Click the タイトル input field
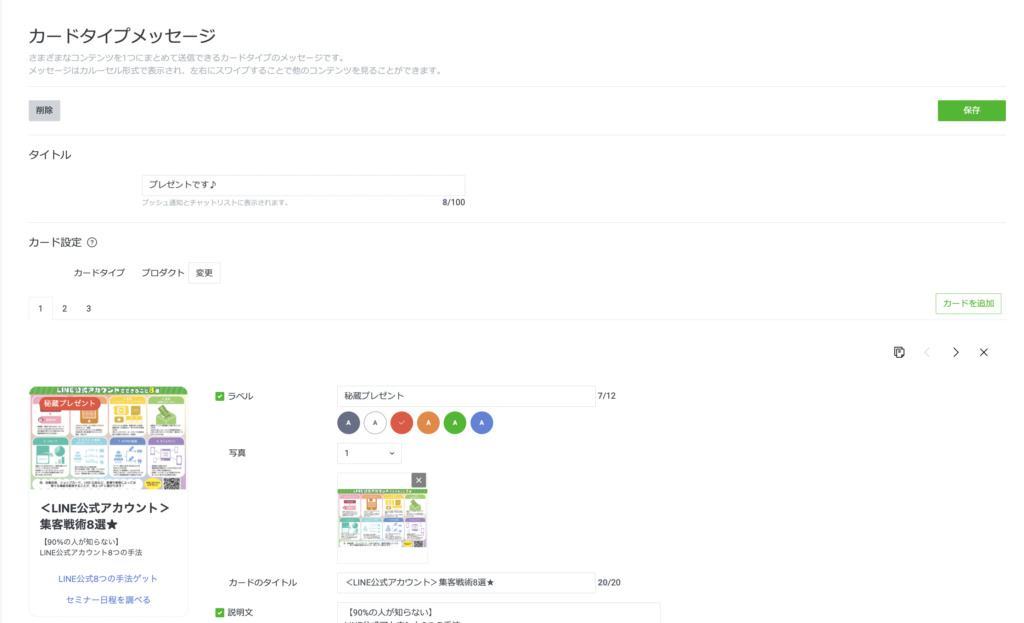 (x=303, y=185)
